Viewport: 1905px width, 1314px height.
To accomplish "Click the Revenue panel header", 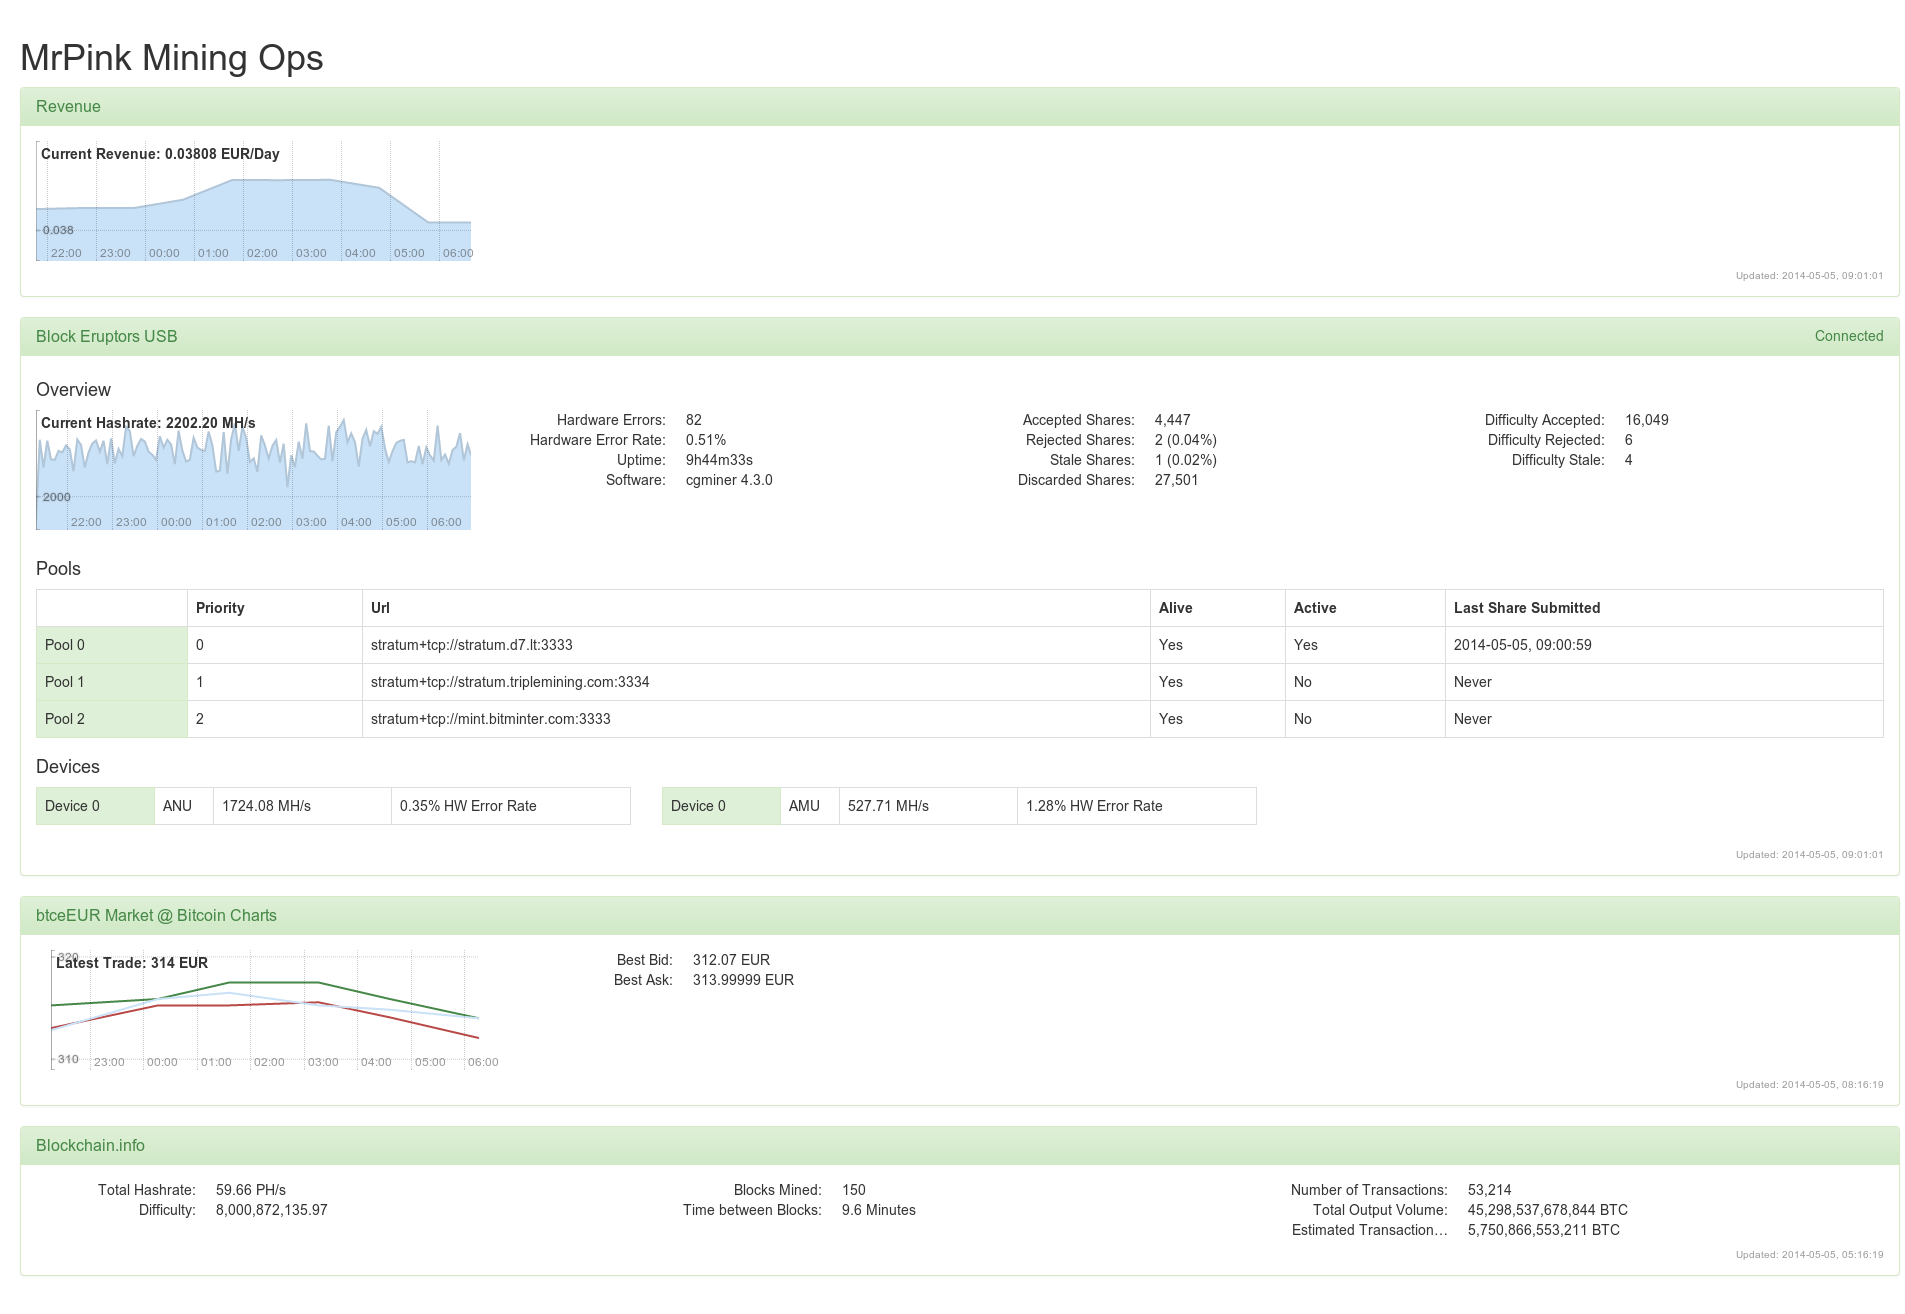I will (68, 106).
